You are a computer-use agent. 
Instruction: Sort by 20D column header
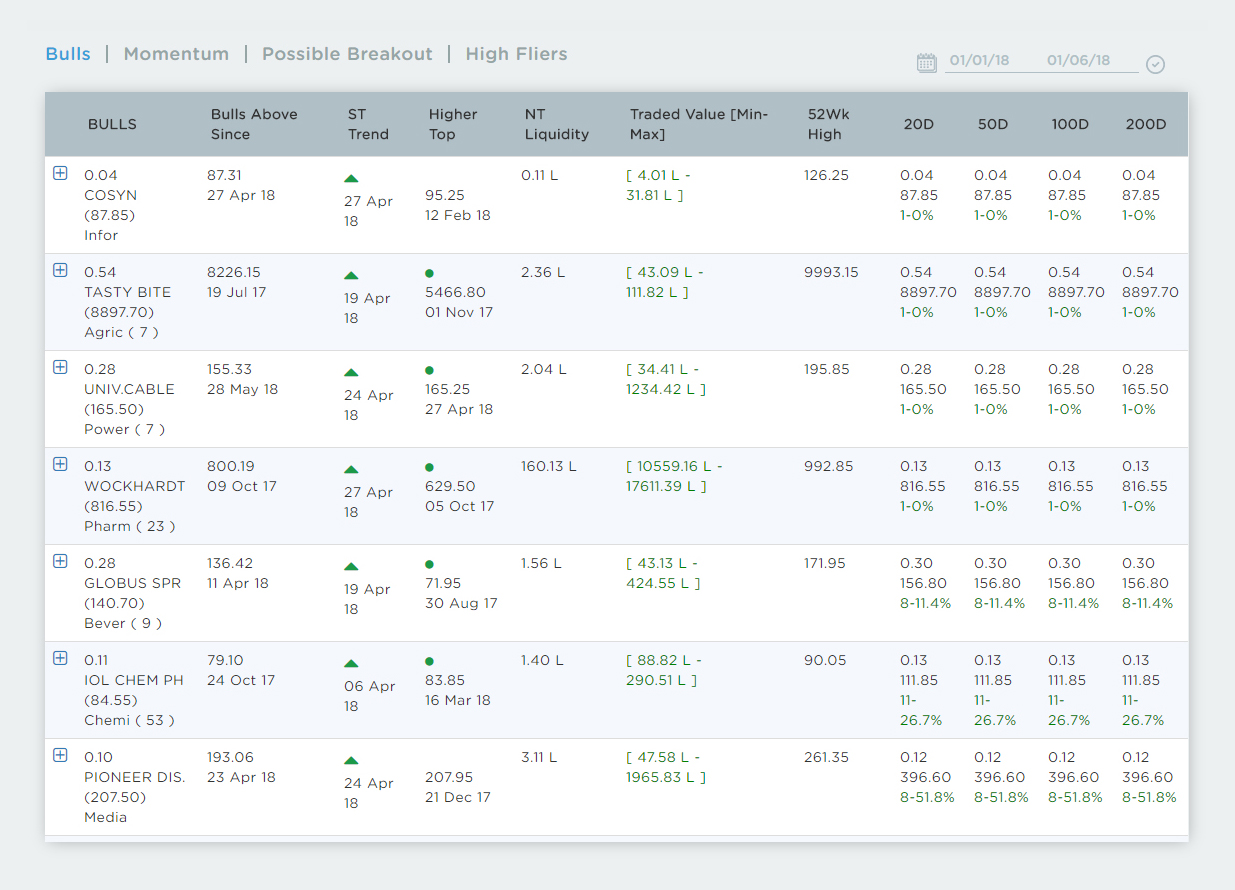(918, 125)
